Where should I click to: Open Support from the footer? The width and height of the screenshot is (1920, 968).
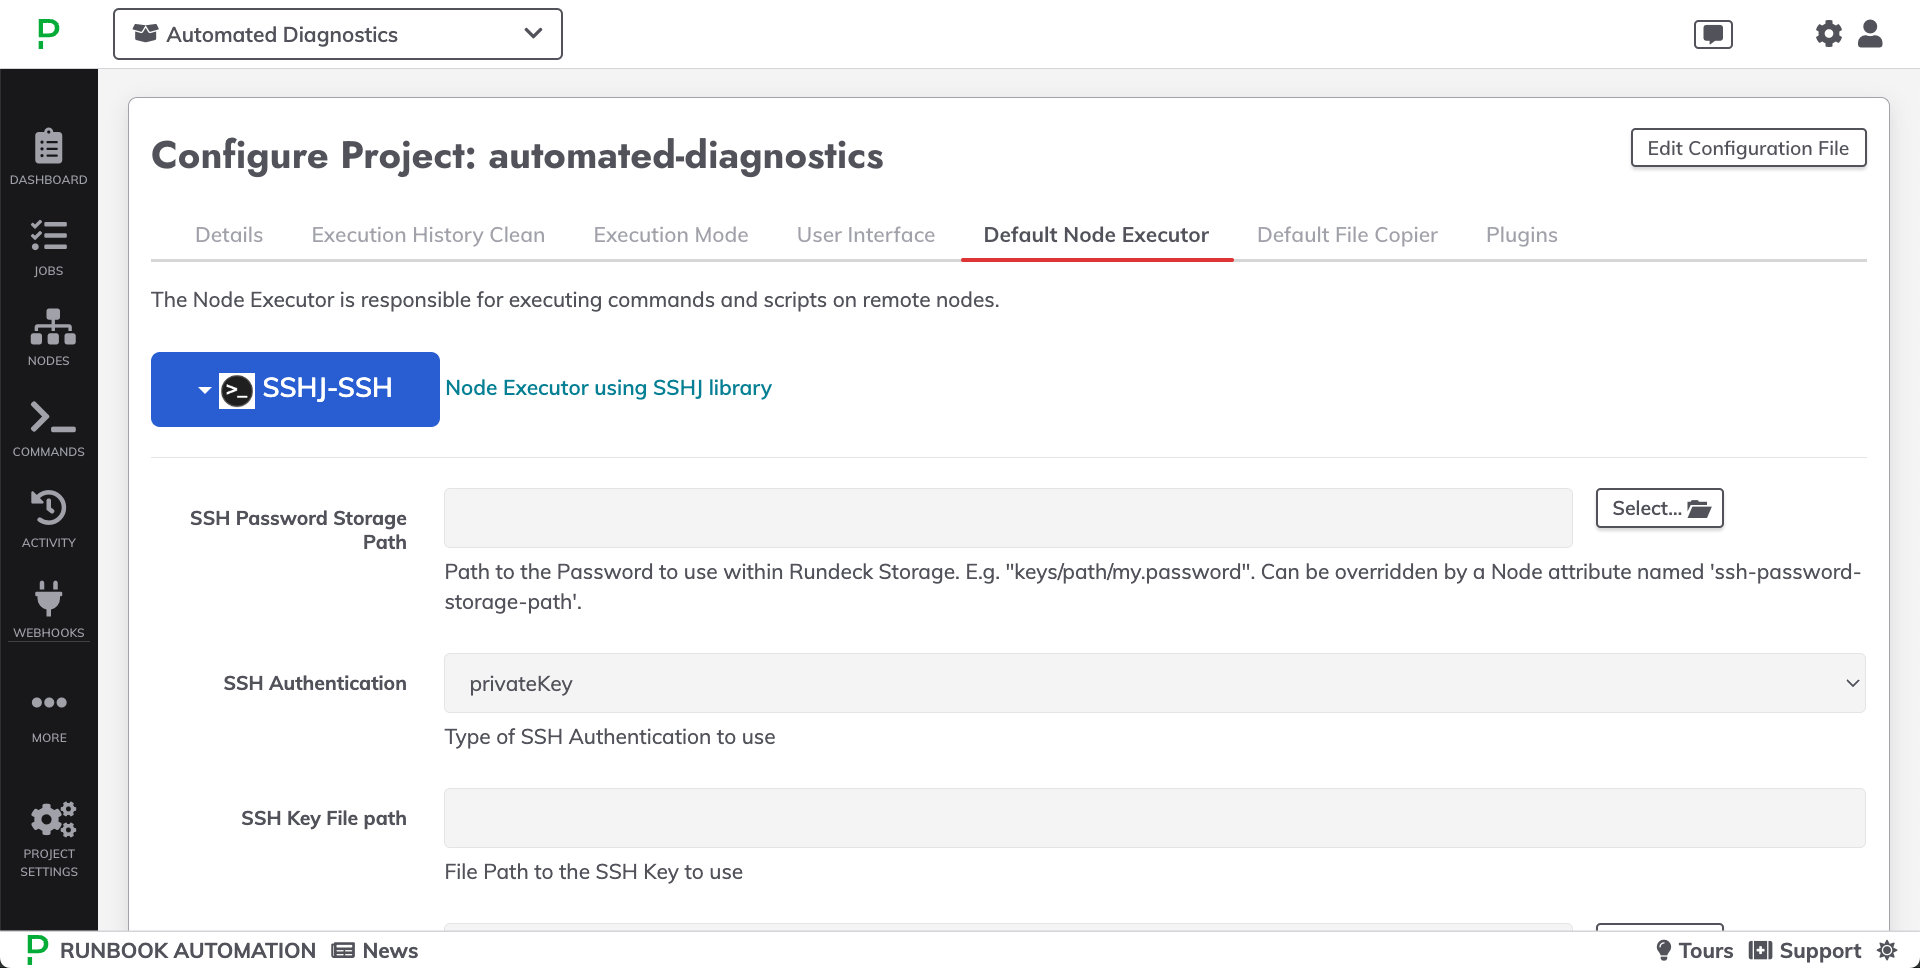(1805, 950)
